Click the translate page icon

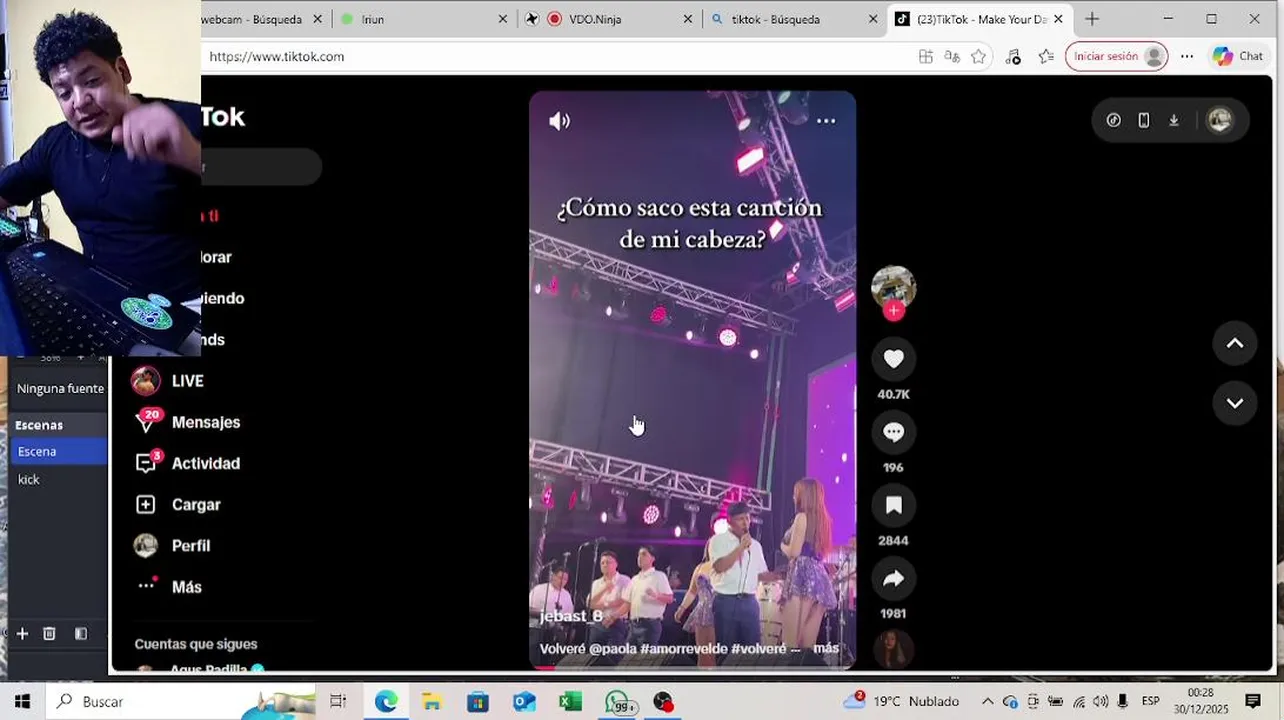pyautogui.click(x=952, y=57)
